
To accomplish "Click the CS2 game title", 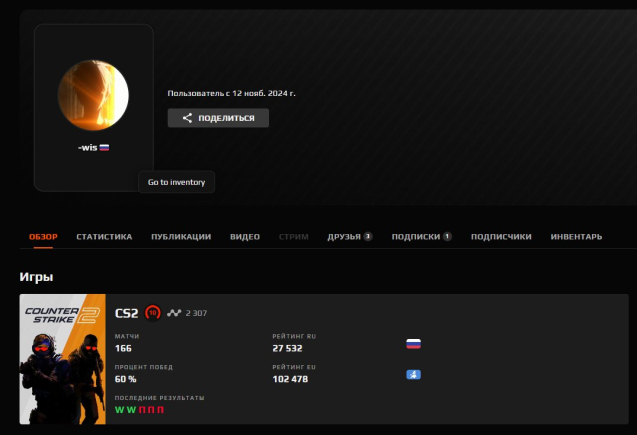I will (x=127, y=313).
